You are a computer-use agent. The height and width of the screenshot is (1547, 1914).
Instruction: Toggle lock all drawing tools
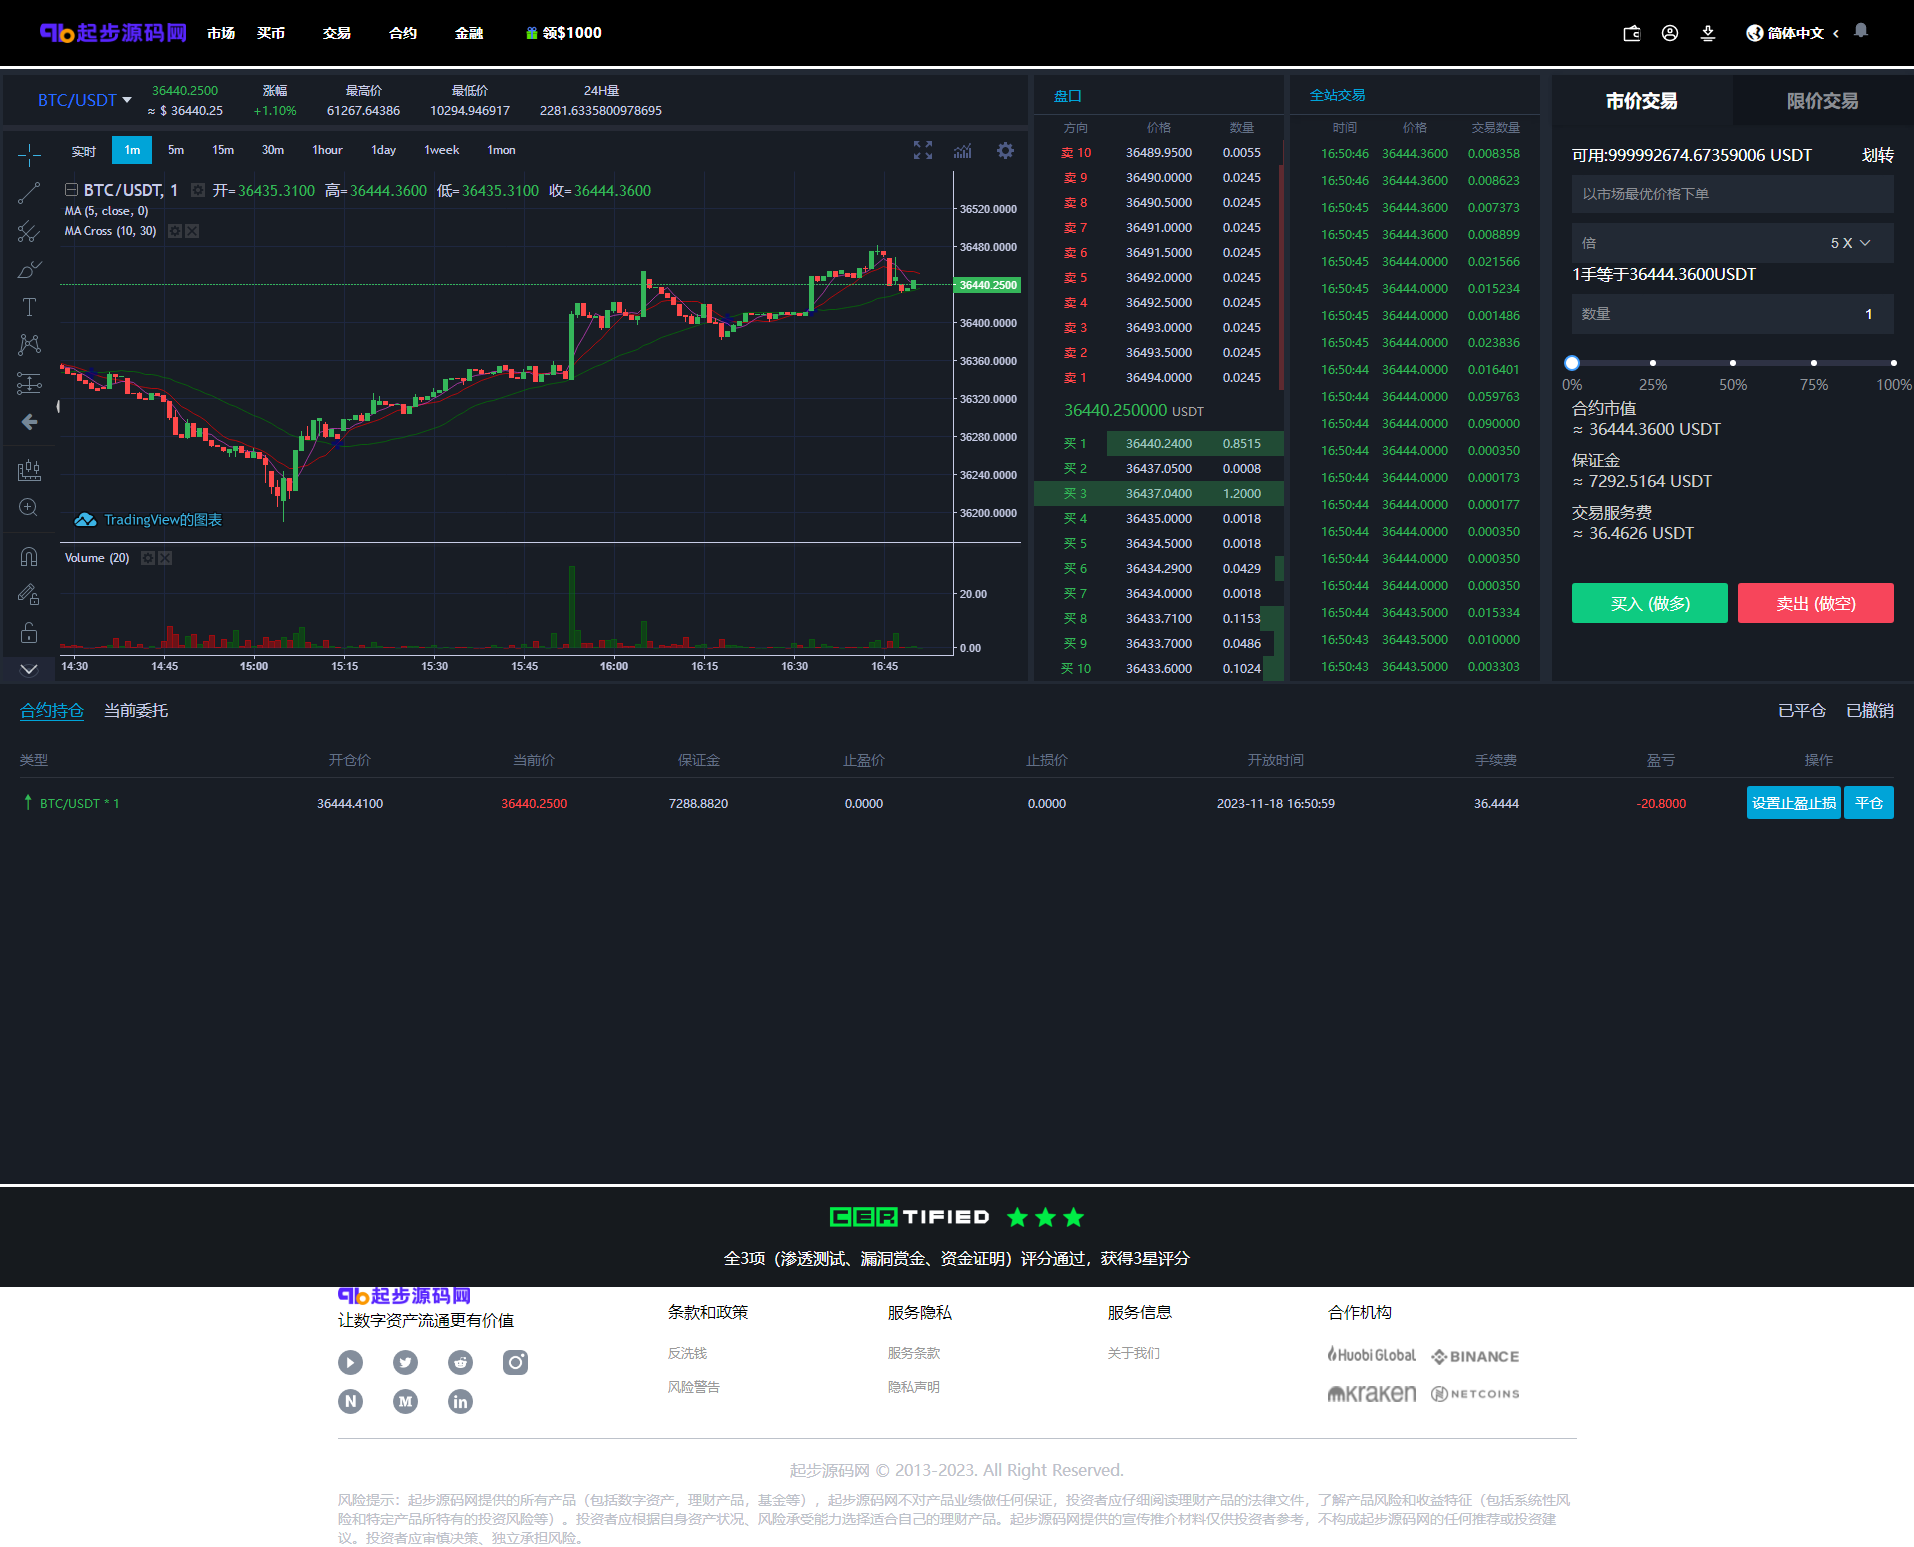(29, 633)
